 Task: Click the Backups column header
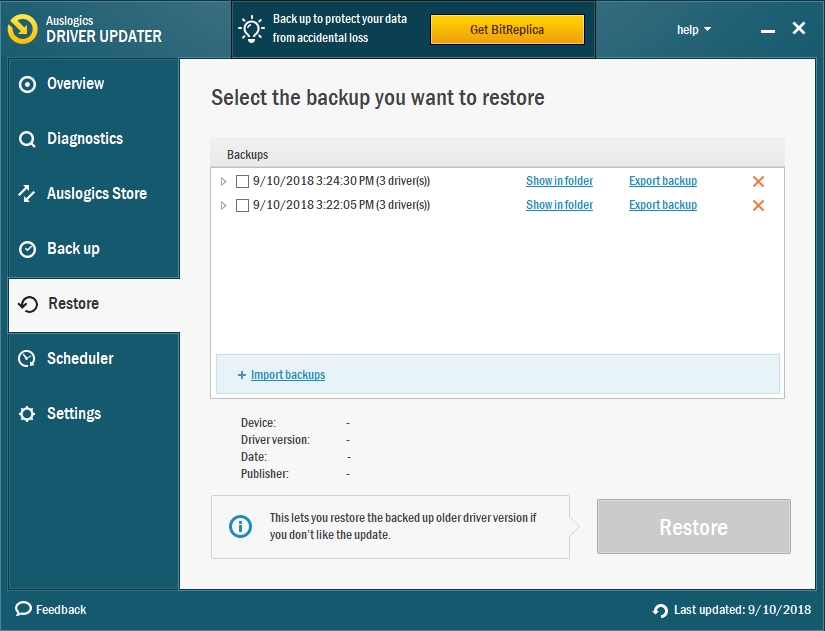[x=248, y=155]
